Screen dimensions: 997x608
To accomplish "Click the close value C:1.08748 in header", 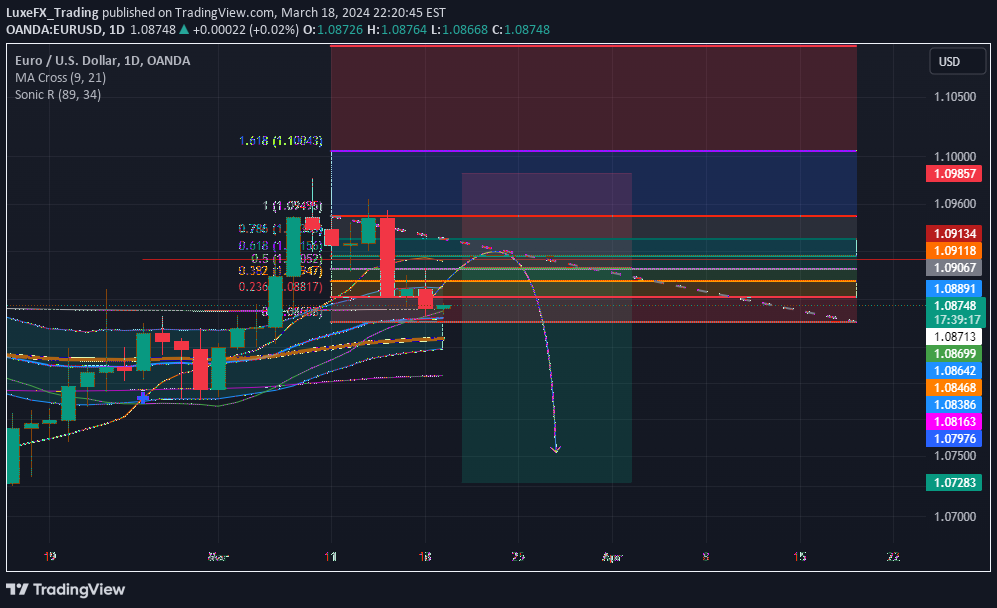I will [521, 29].
